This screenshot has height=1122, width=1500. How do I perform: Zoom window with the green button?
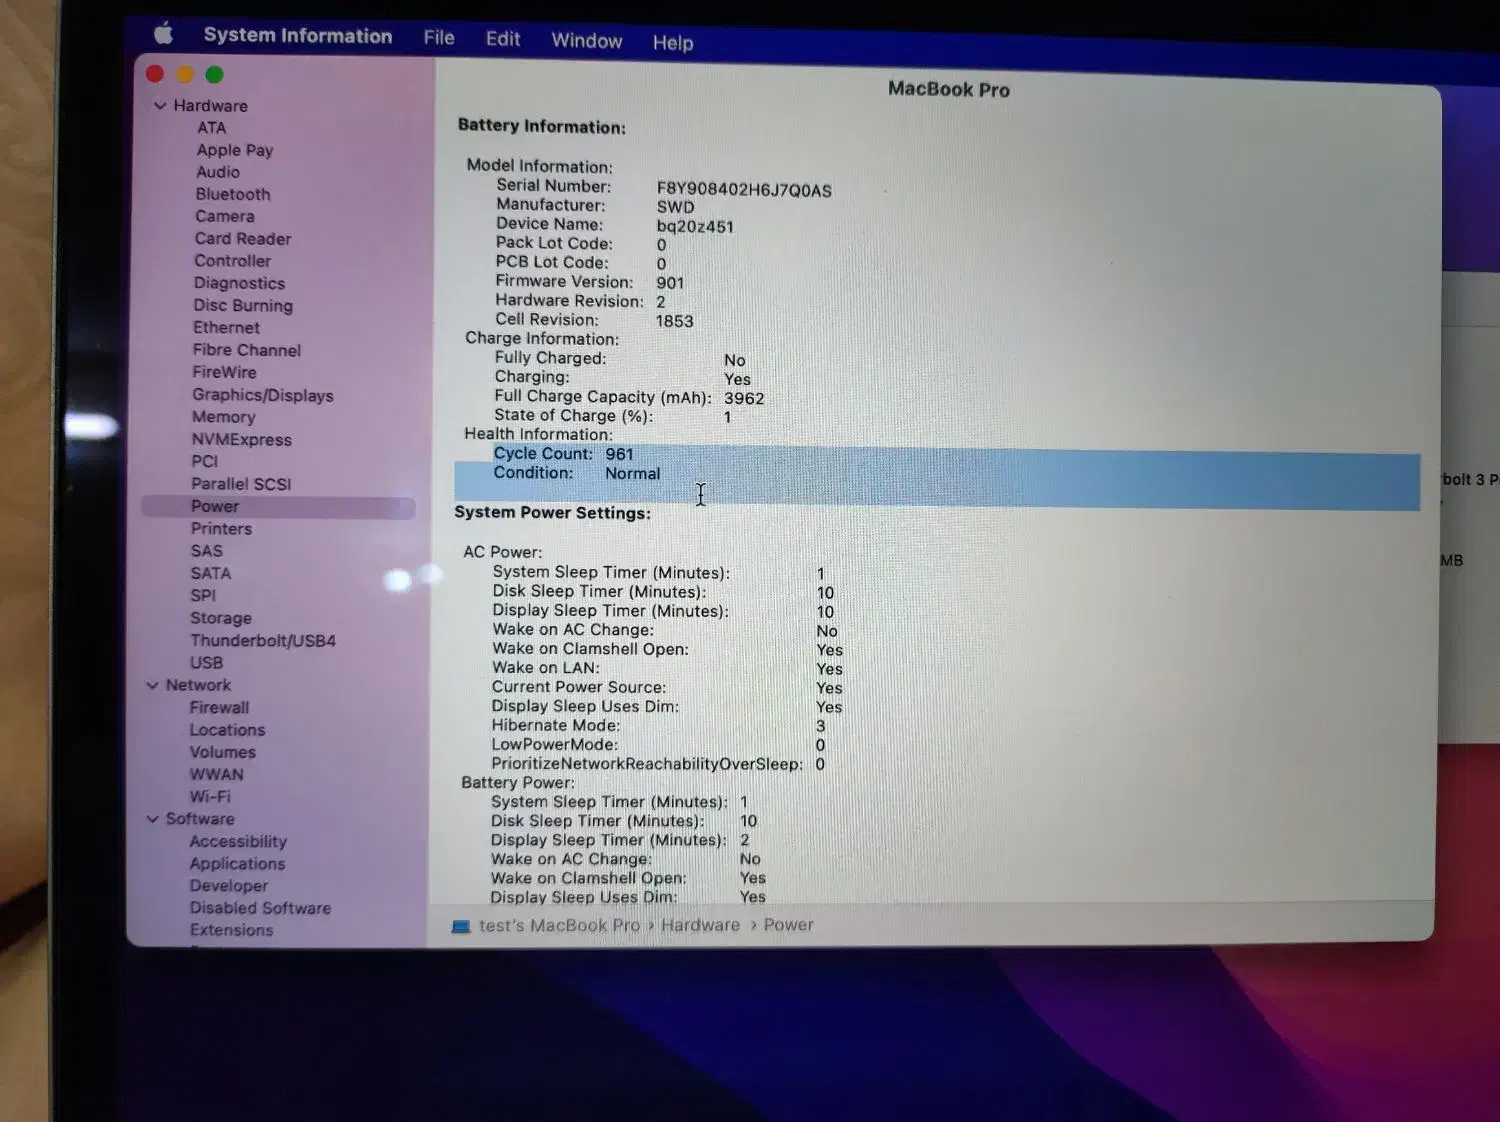tap(214, 74)
